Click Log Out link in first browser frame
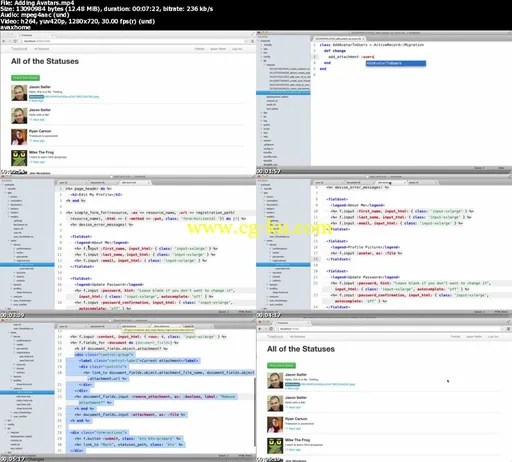The width and height of the screenshot is (512, 462). 237,49
